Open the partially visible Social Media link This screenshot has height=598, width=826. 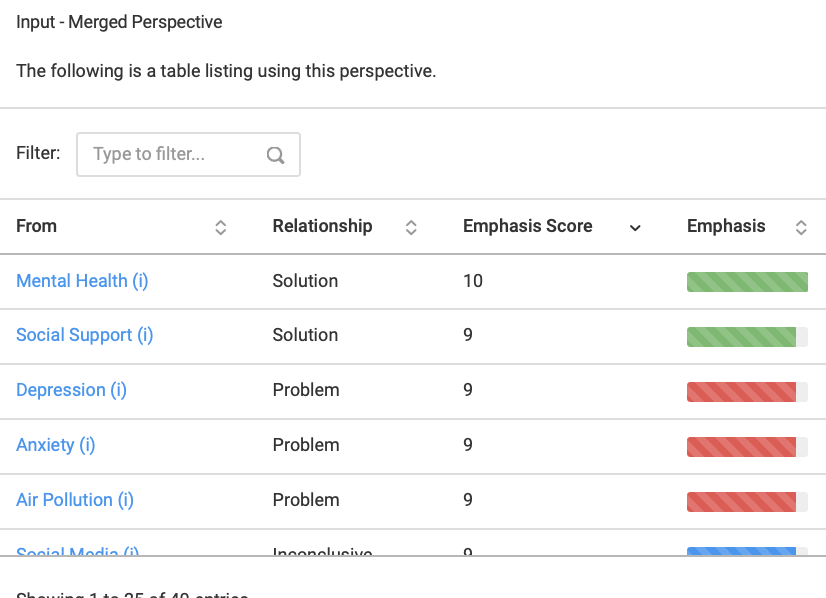coord(77,551)
